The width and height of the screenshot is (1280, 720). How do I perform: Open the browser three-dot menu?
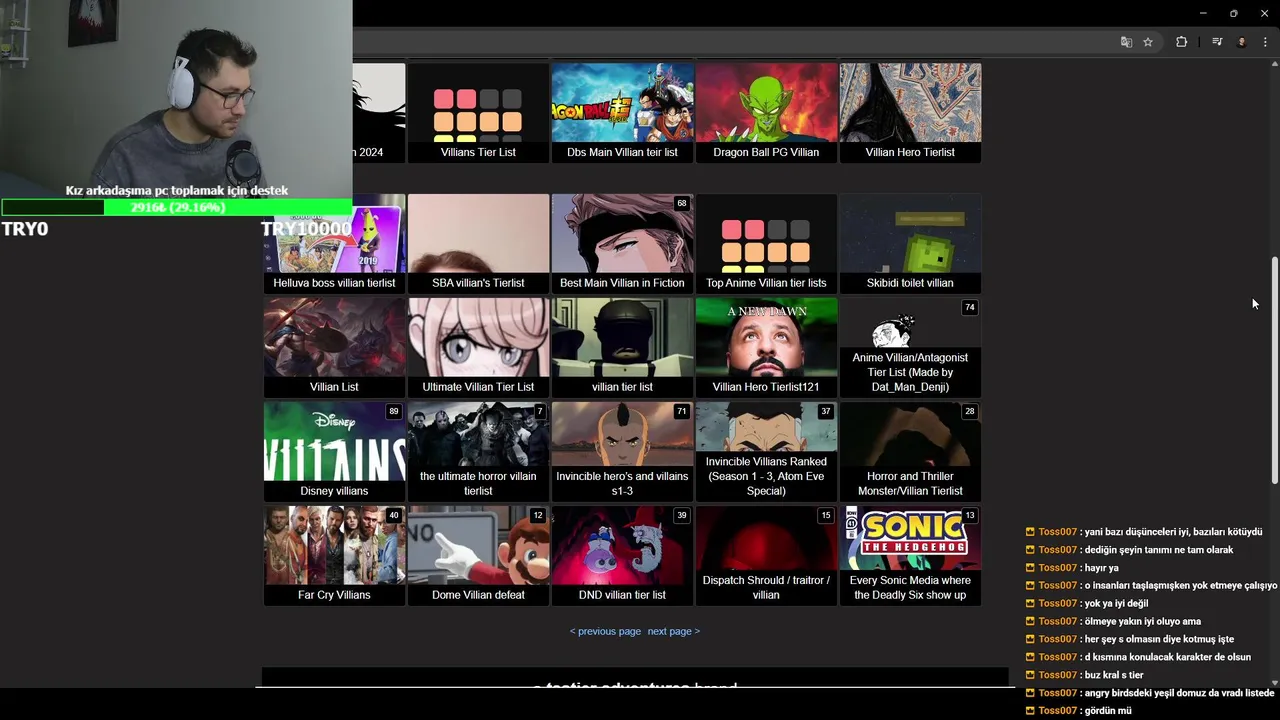[x=1265, y=42]
